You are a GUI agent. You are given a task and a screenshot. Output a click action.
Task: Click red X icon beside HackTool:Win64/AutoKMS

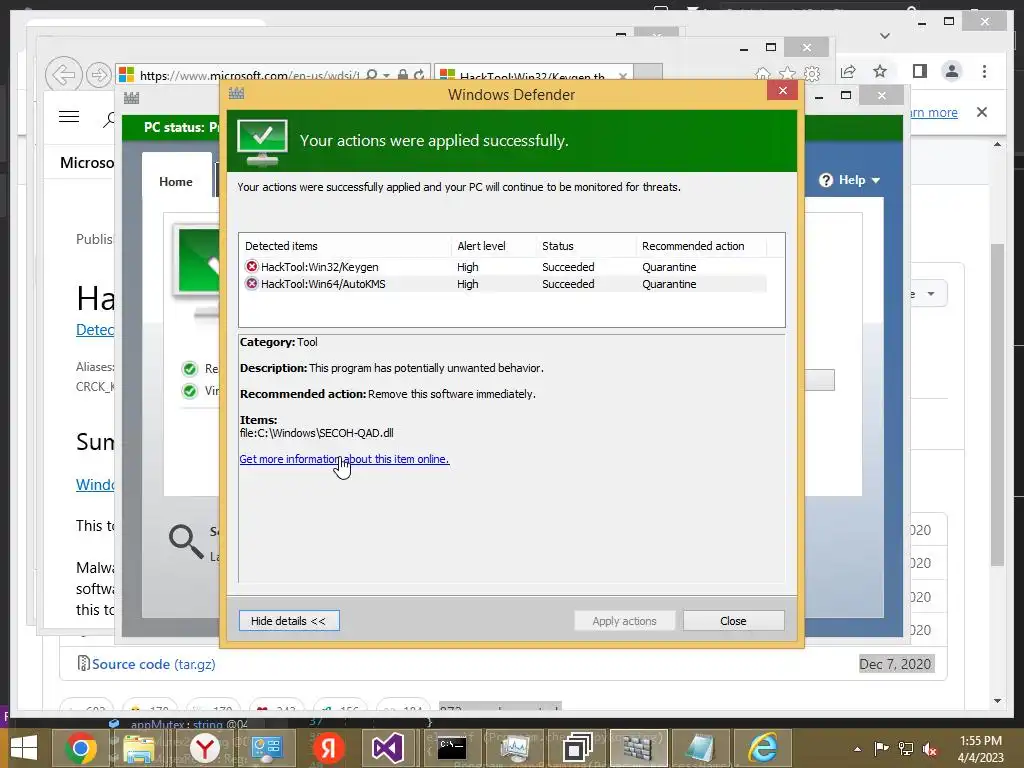(x=251, y=283)
